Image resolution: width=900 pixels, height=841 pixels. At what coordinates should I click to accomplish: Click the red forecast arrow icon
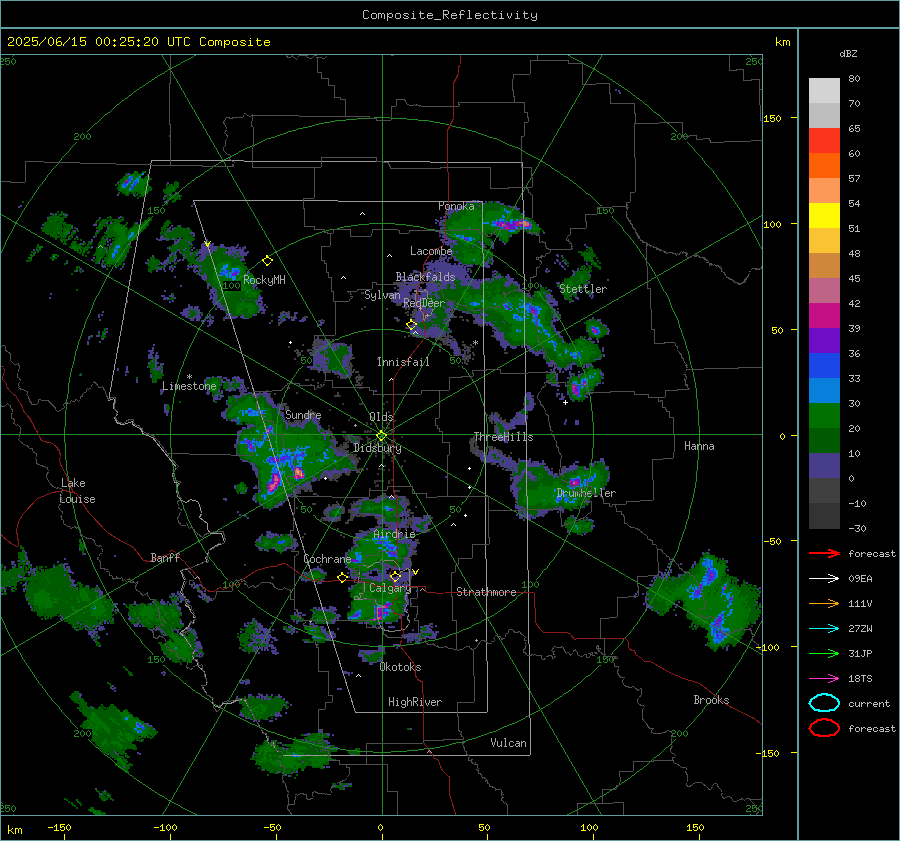pyautogui.click(x=824, y=553)
